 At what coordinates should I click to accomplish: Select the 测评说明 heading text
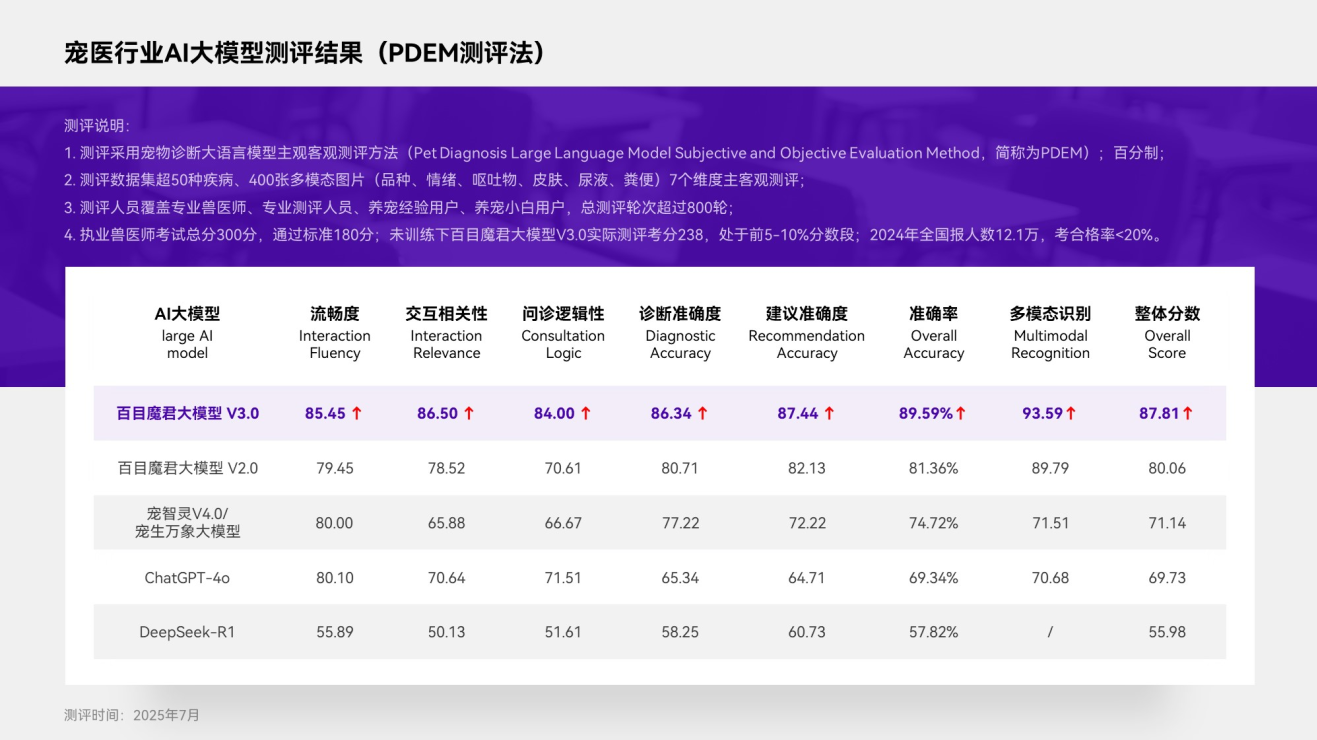click(97, 126)
